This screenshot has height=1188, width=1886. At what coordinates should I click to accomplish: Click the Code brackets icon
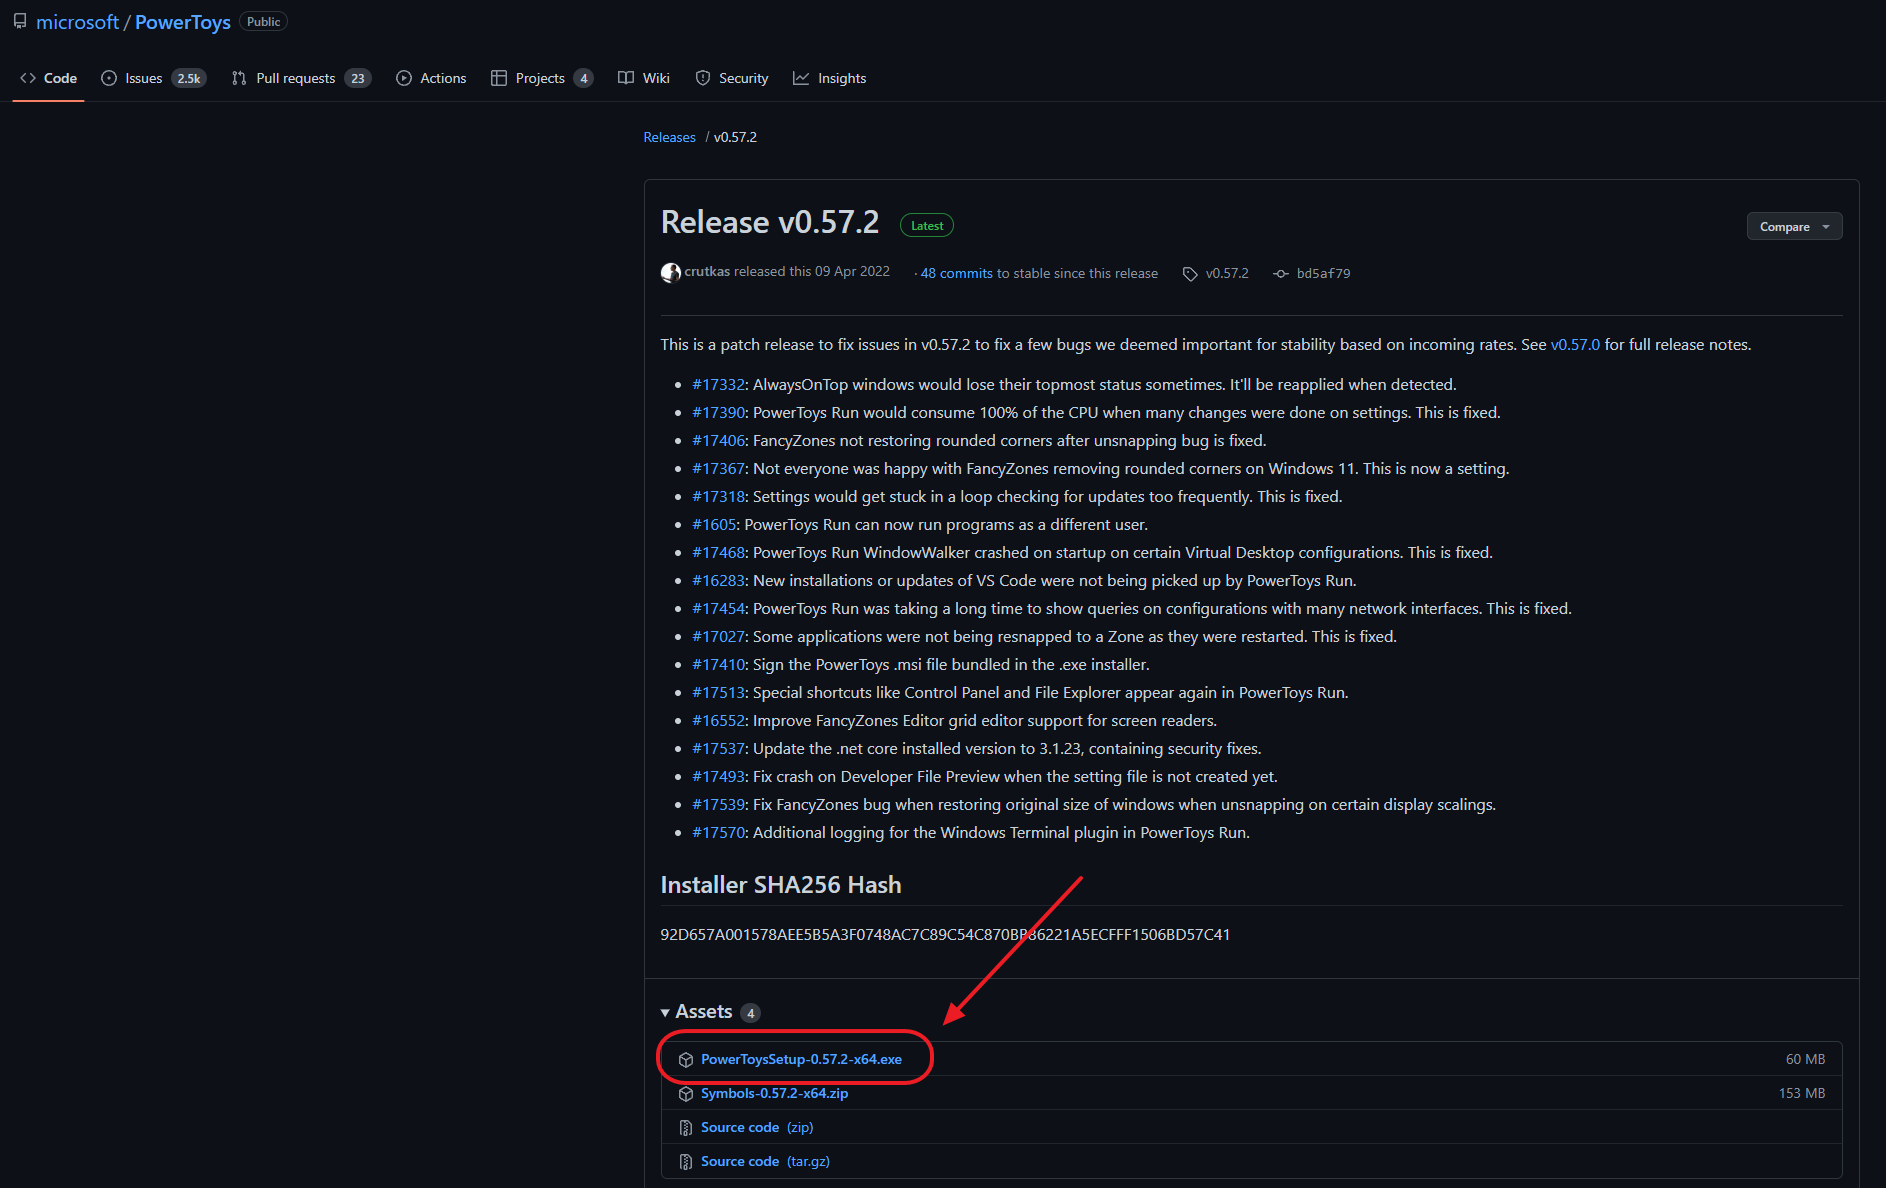tap(28, 78)
